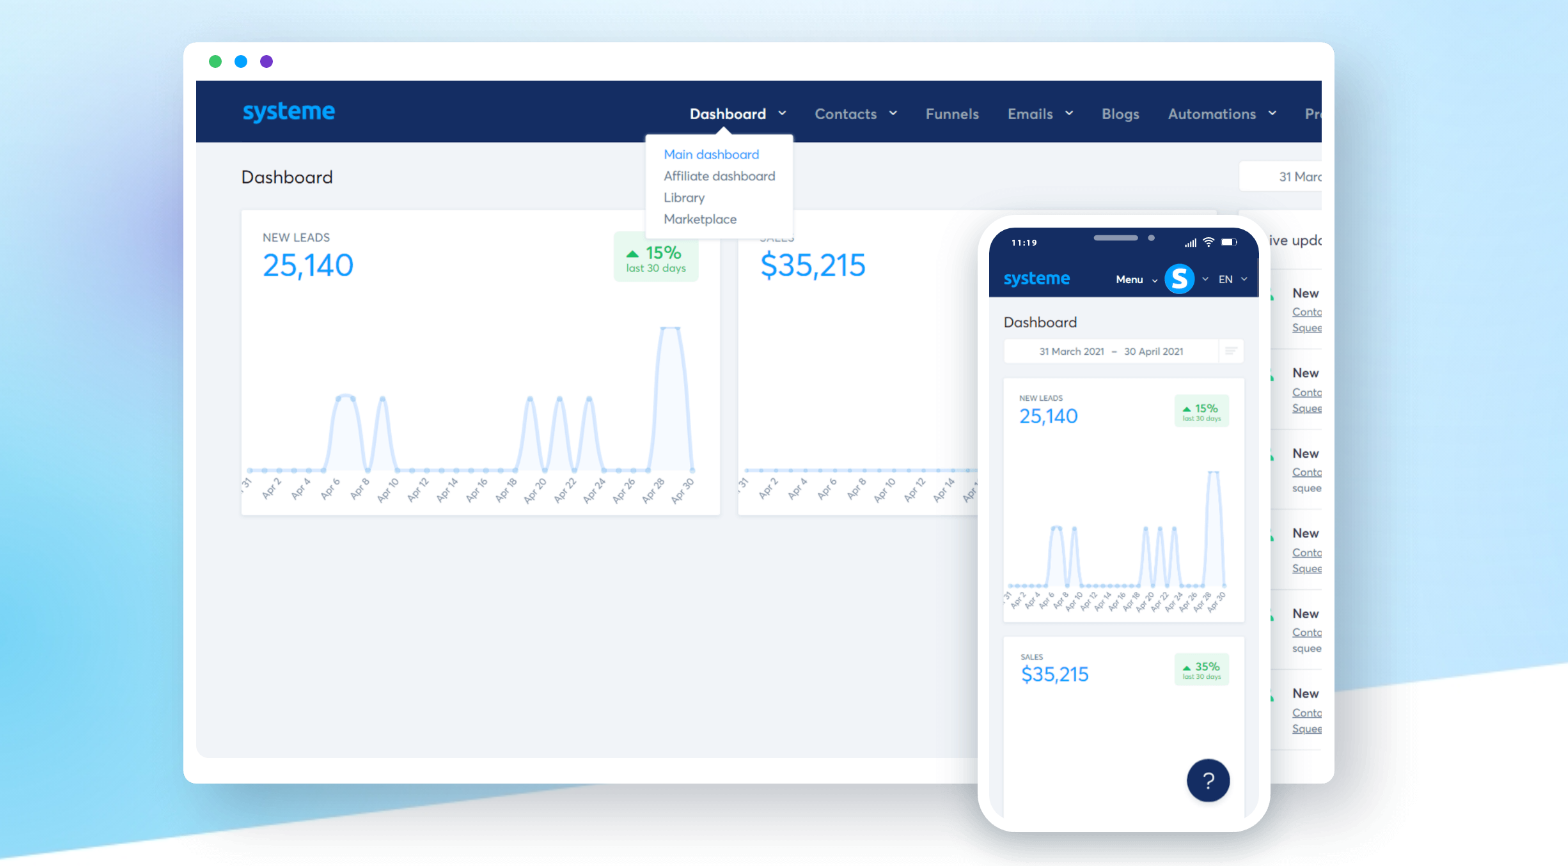Tap the Dashboard heading on phone
This screenshot has height=866, width=1568.
point(1040,322)
